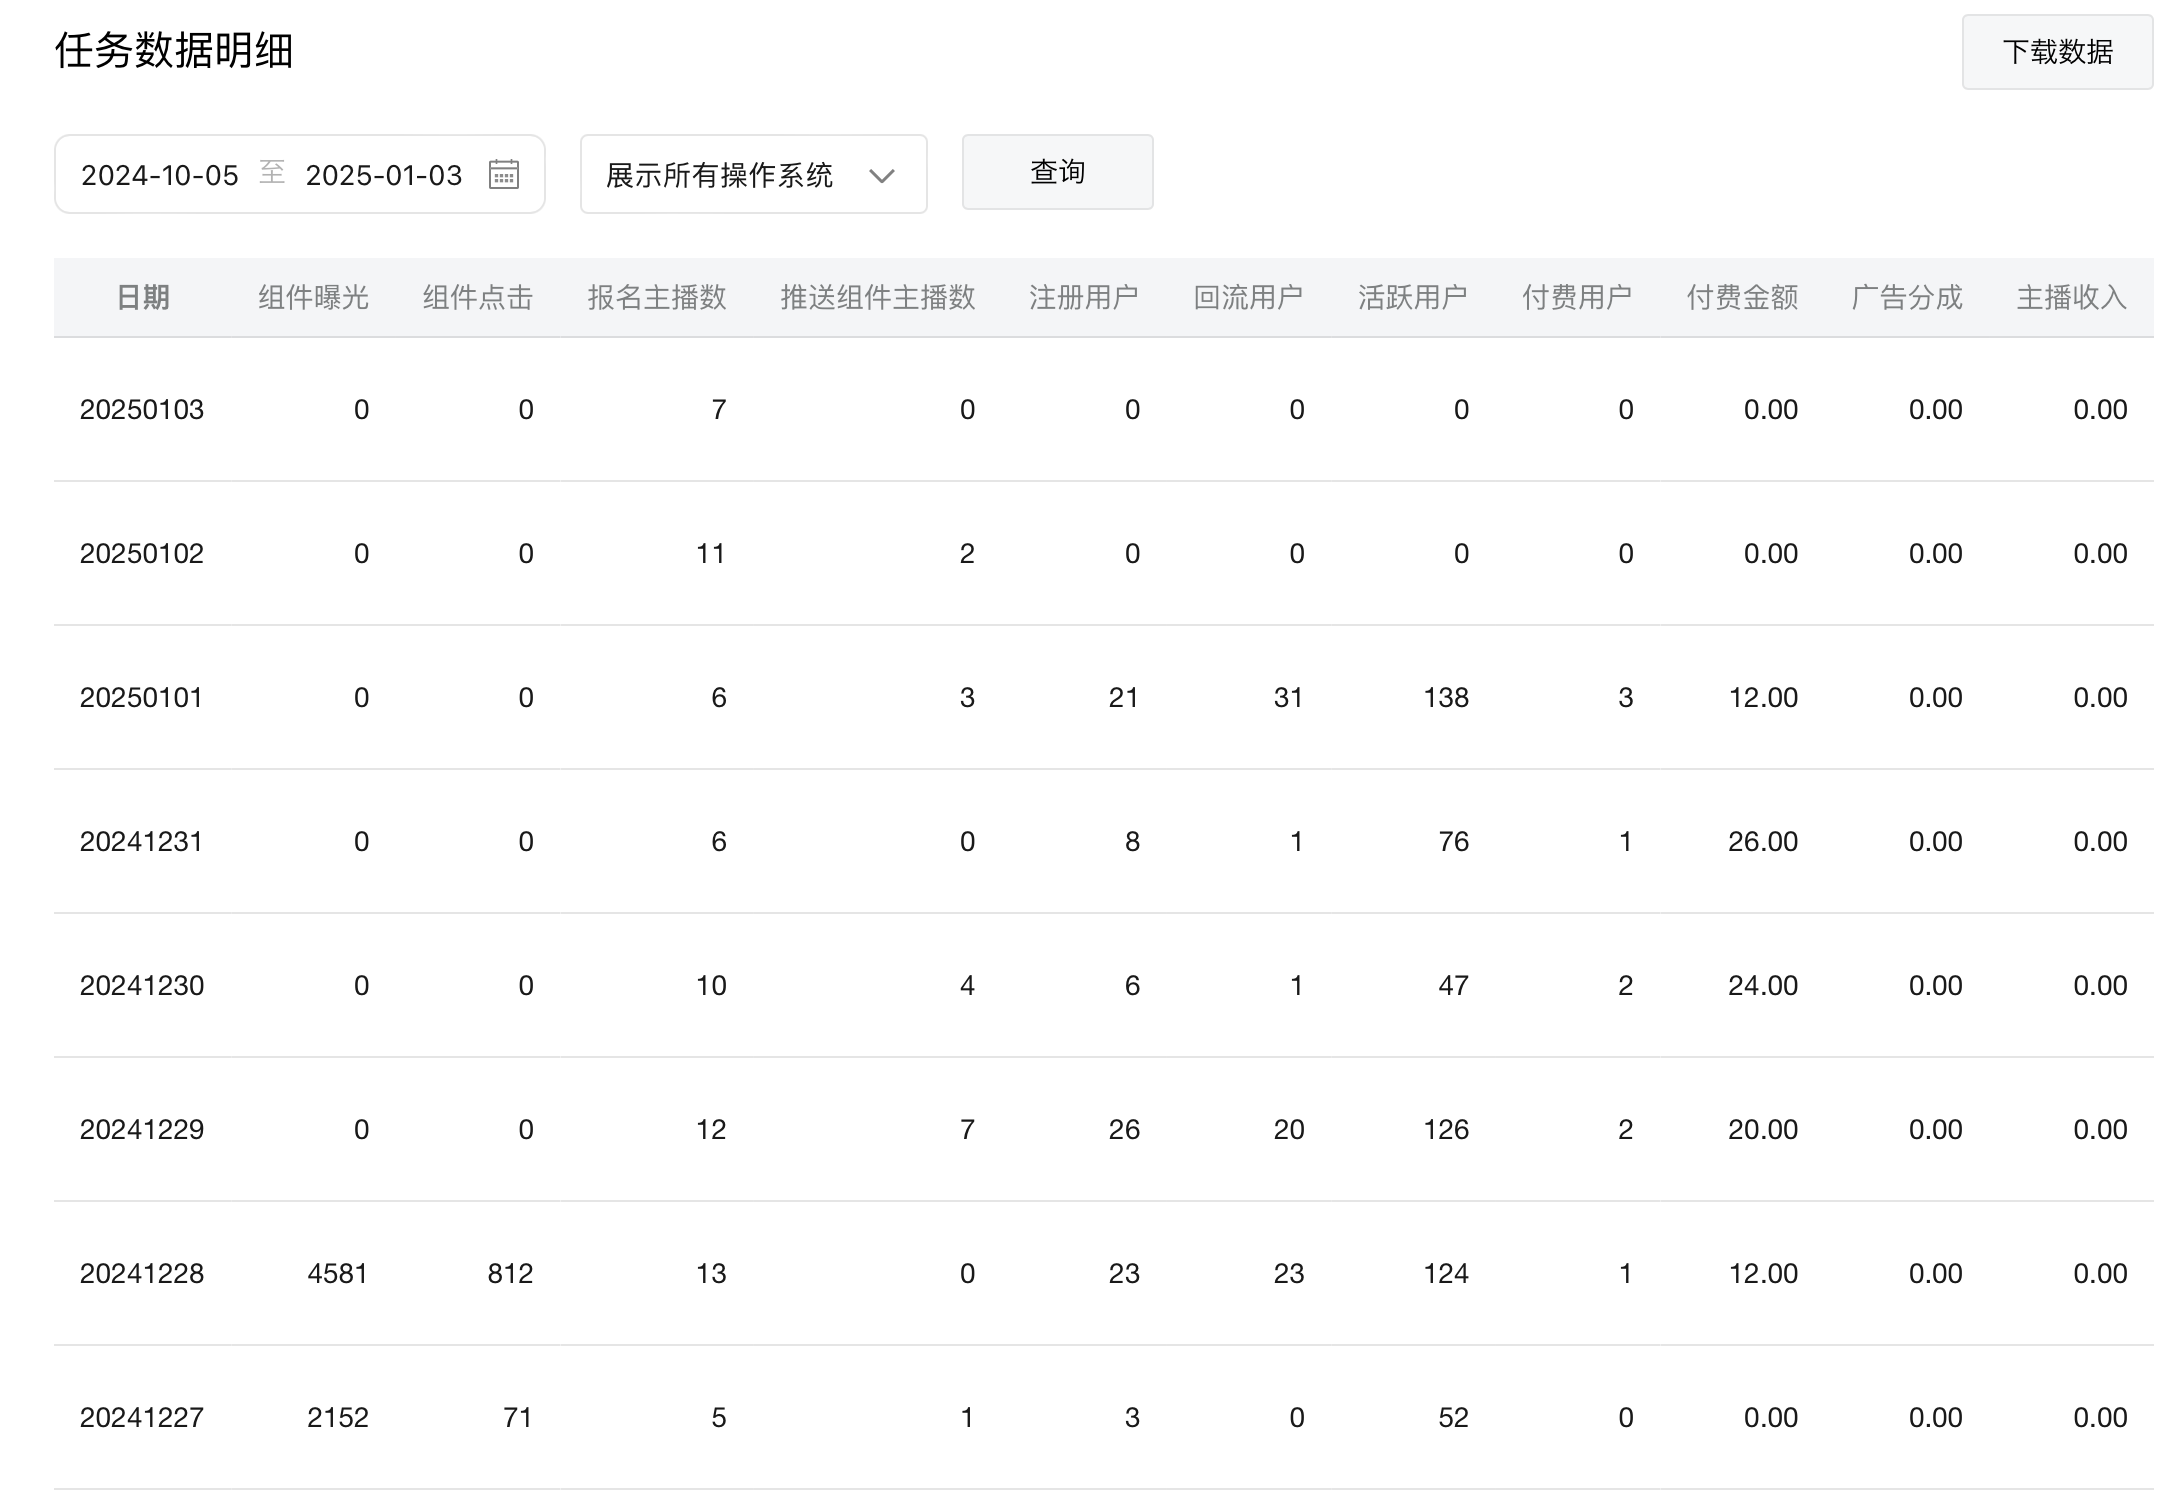2170x1494 pixels.
Task: Open the operating system filter dropdown
Action: pos(720,175)
